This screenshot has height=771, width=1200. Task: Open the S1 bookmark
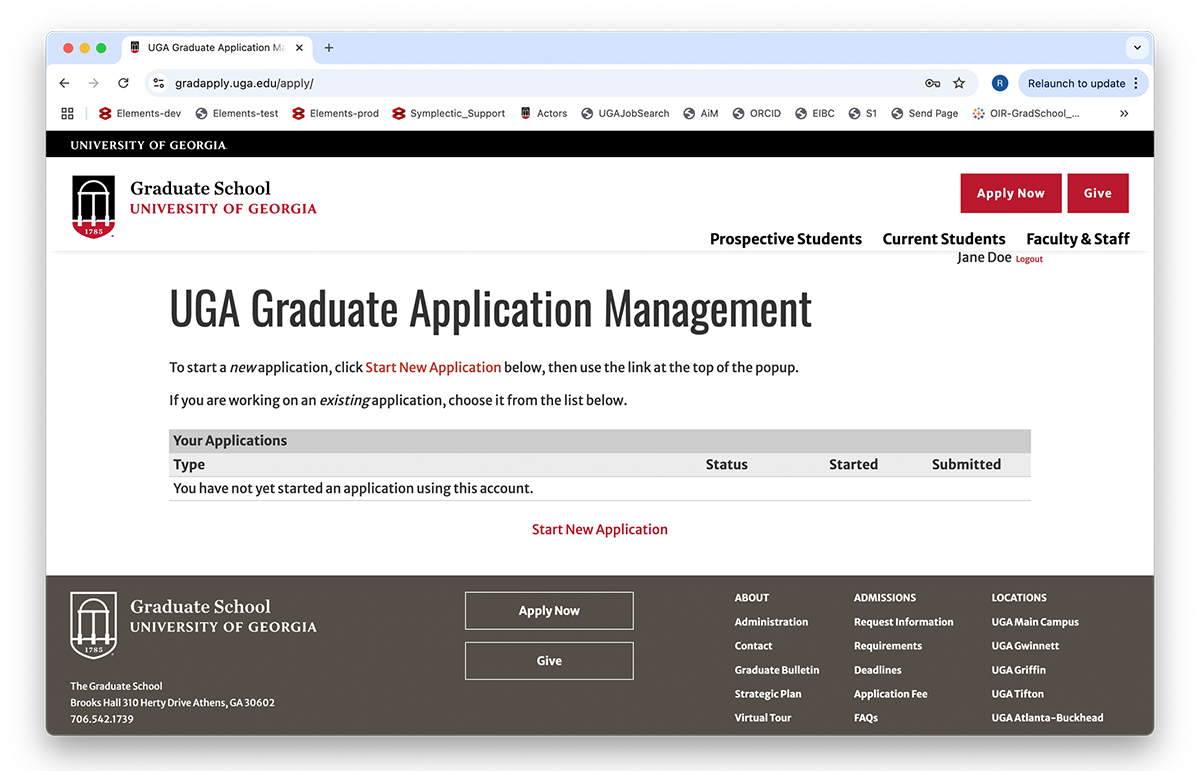pyautogui.click(x=863, y=113)
